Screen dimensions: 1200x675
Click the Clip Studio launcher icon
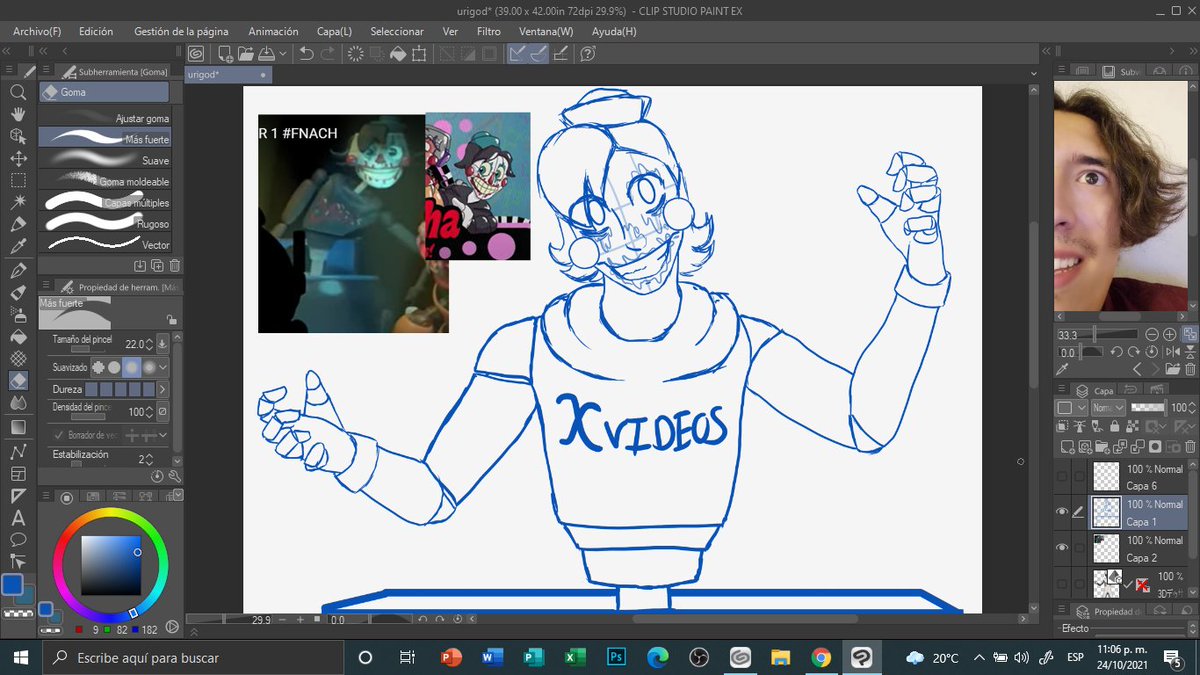tap(197, 53)
